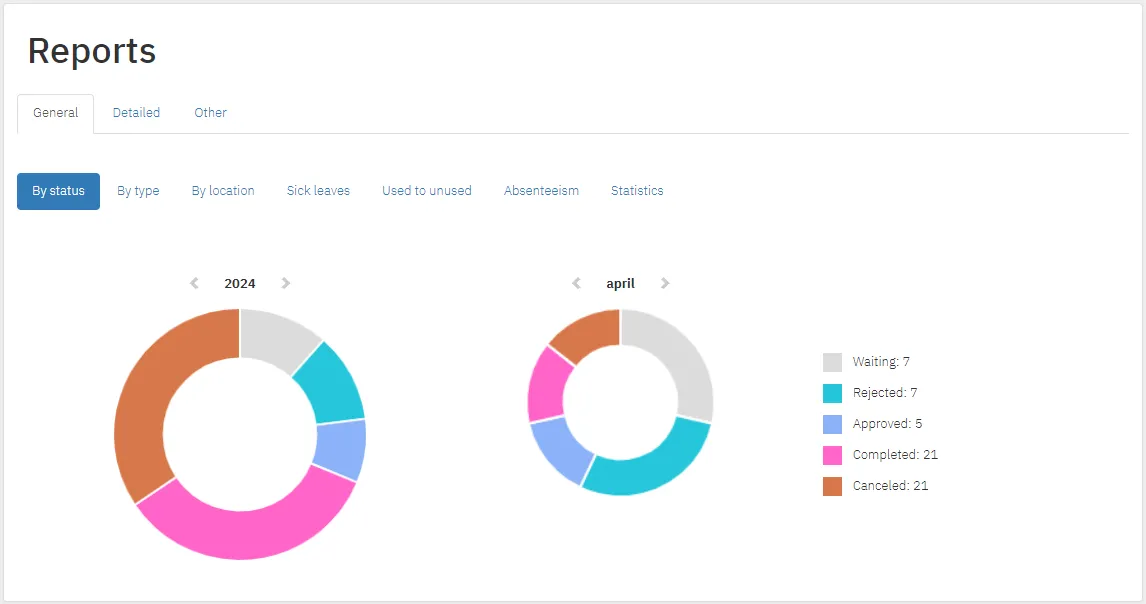The width and height of the screenshot is (1146, 604).
Task: Open the Absenteeism report
Action: (541, 191)
